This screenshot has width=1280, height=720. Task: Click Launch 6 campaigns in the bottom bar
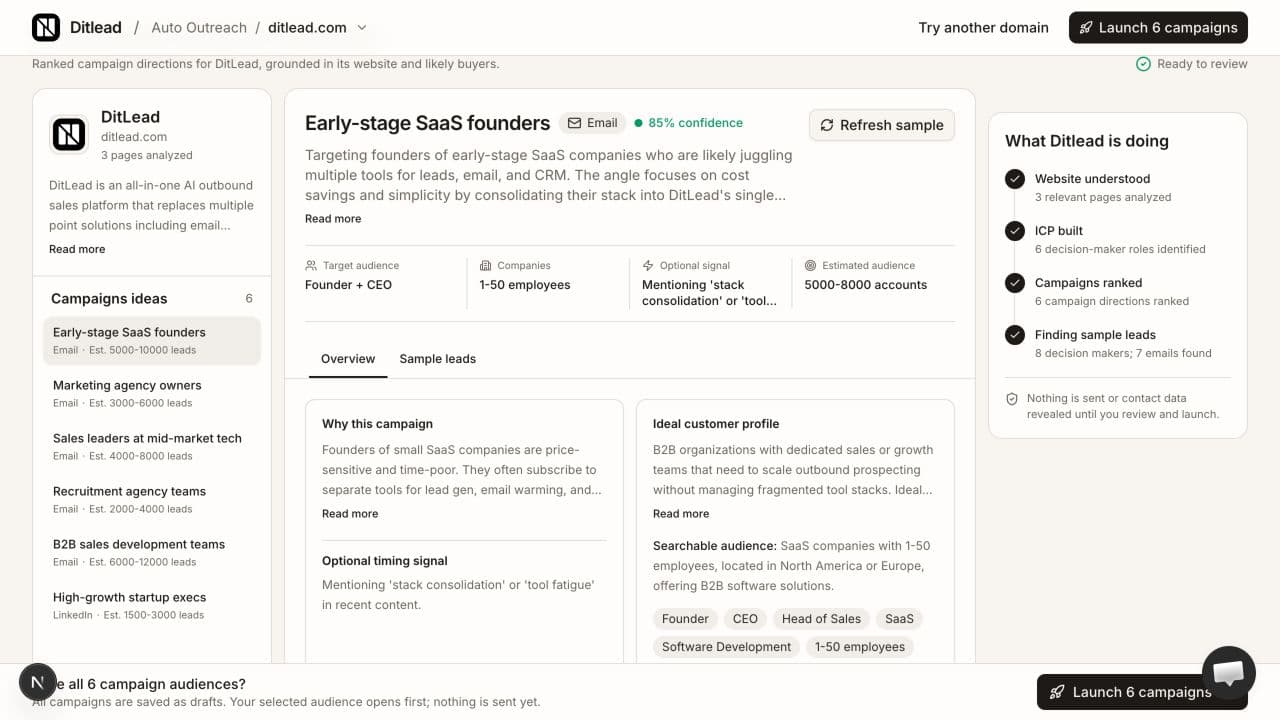(1142, 692)
